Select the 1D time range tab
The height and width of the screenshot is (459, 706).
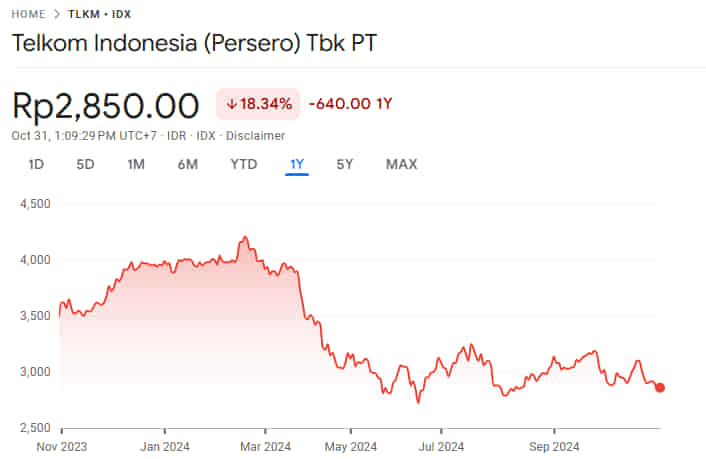coord(36,164)
